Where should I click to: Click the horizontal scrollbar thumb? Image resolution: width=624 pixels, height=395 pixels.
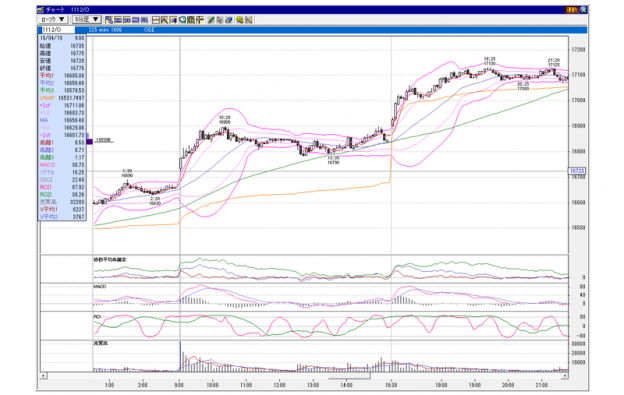tap(349, 376)
